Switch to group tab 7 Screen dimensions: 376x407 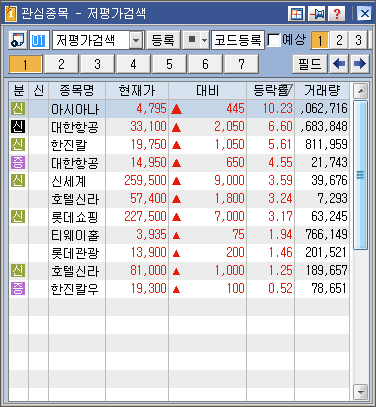pyautogui.click(x=241, y=64)
